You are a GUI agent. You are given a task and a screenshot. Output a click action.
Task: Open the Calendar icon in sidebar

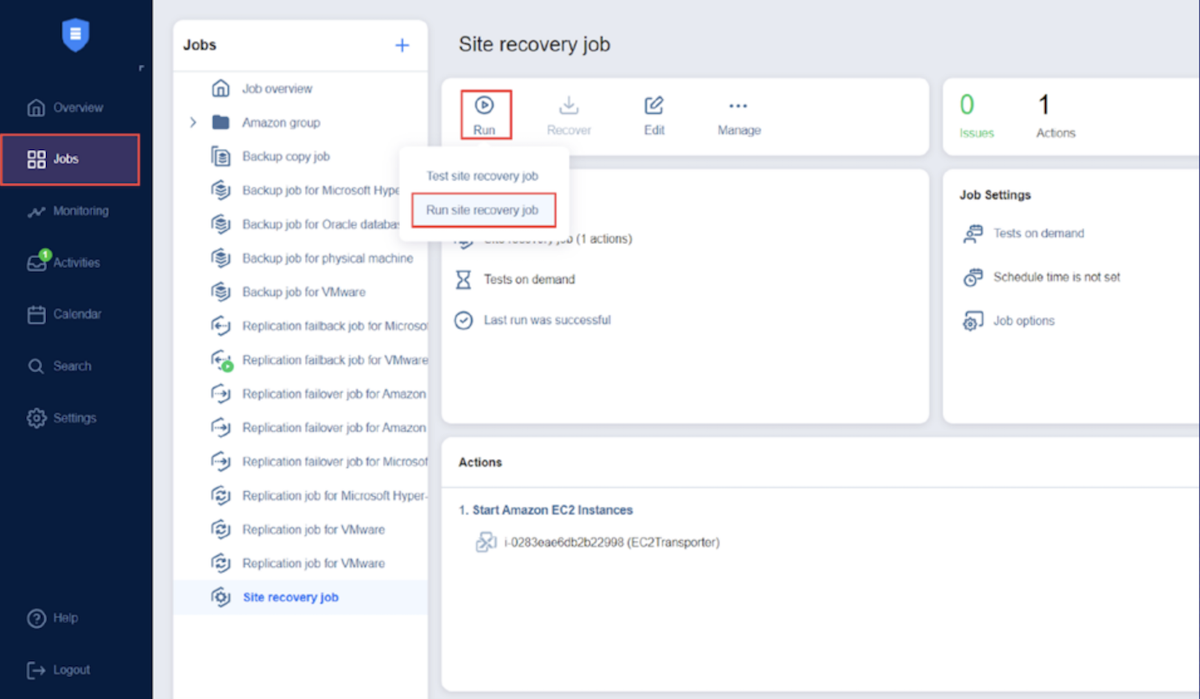point(37,315)
